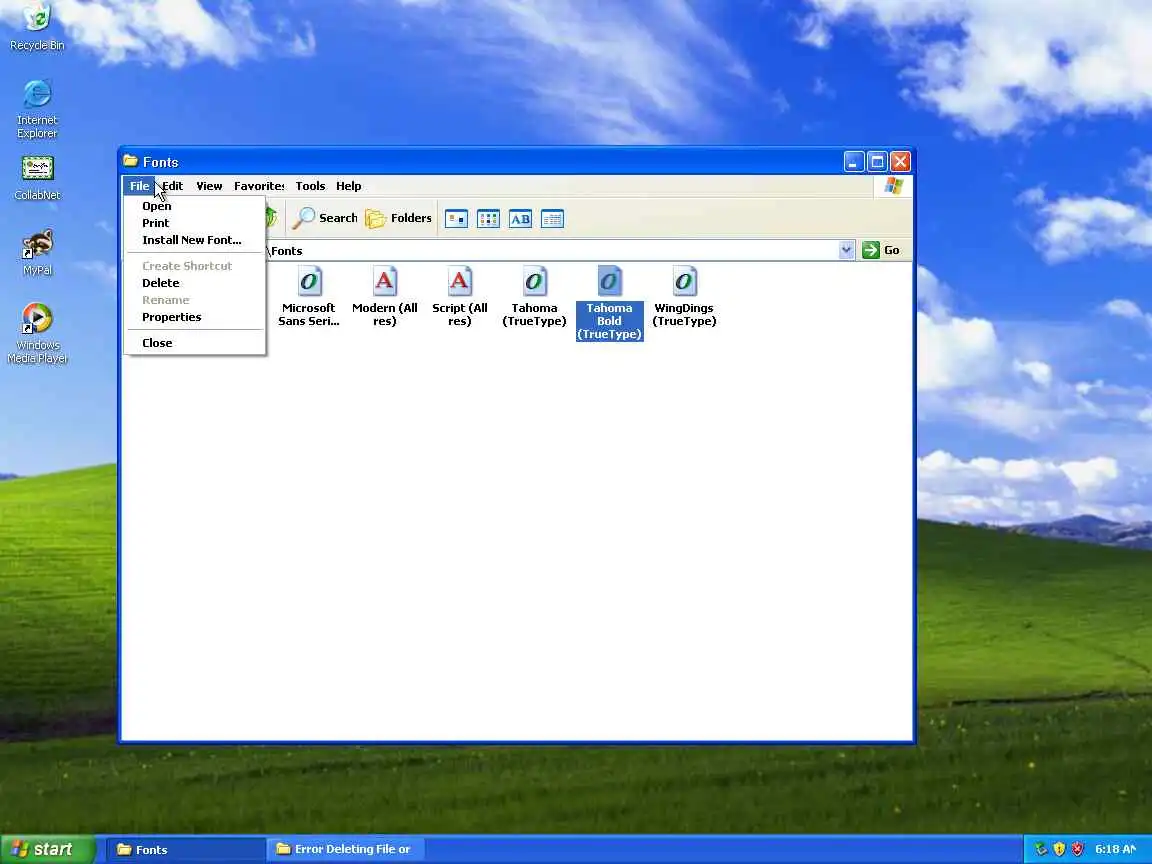The image size is (1152, 864).
Task: Click the Search magnifier toolbar button
Action: (x=324, y=218)
